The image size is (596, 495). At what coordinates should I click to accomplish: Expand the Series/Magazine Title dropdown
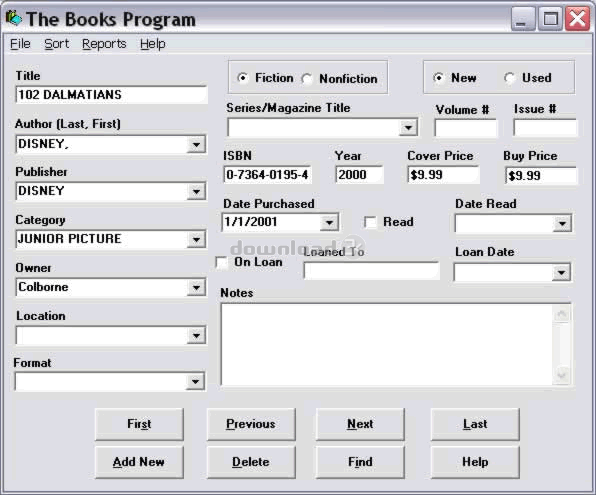[x=408, y=128]
